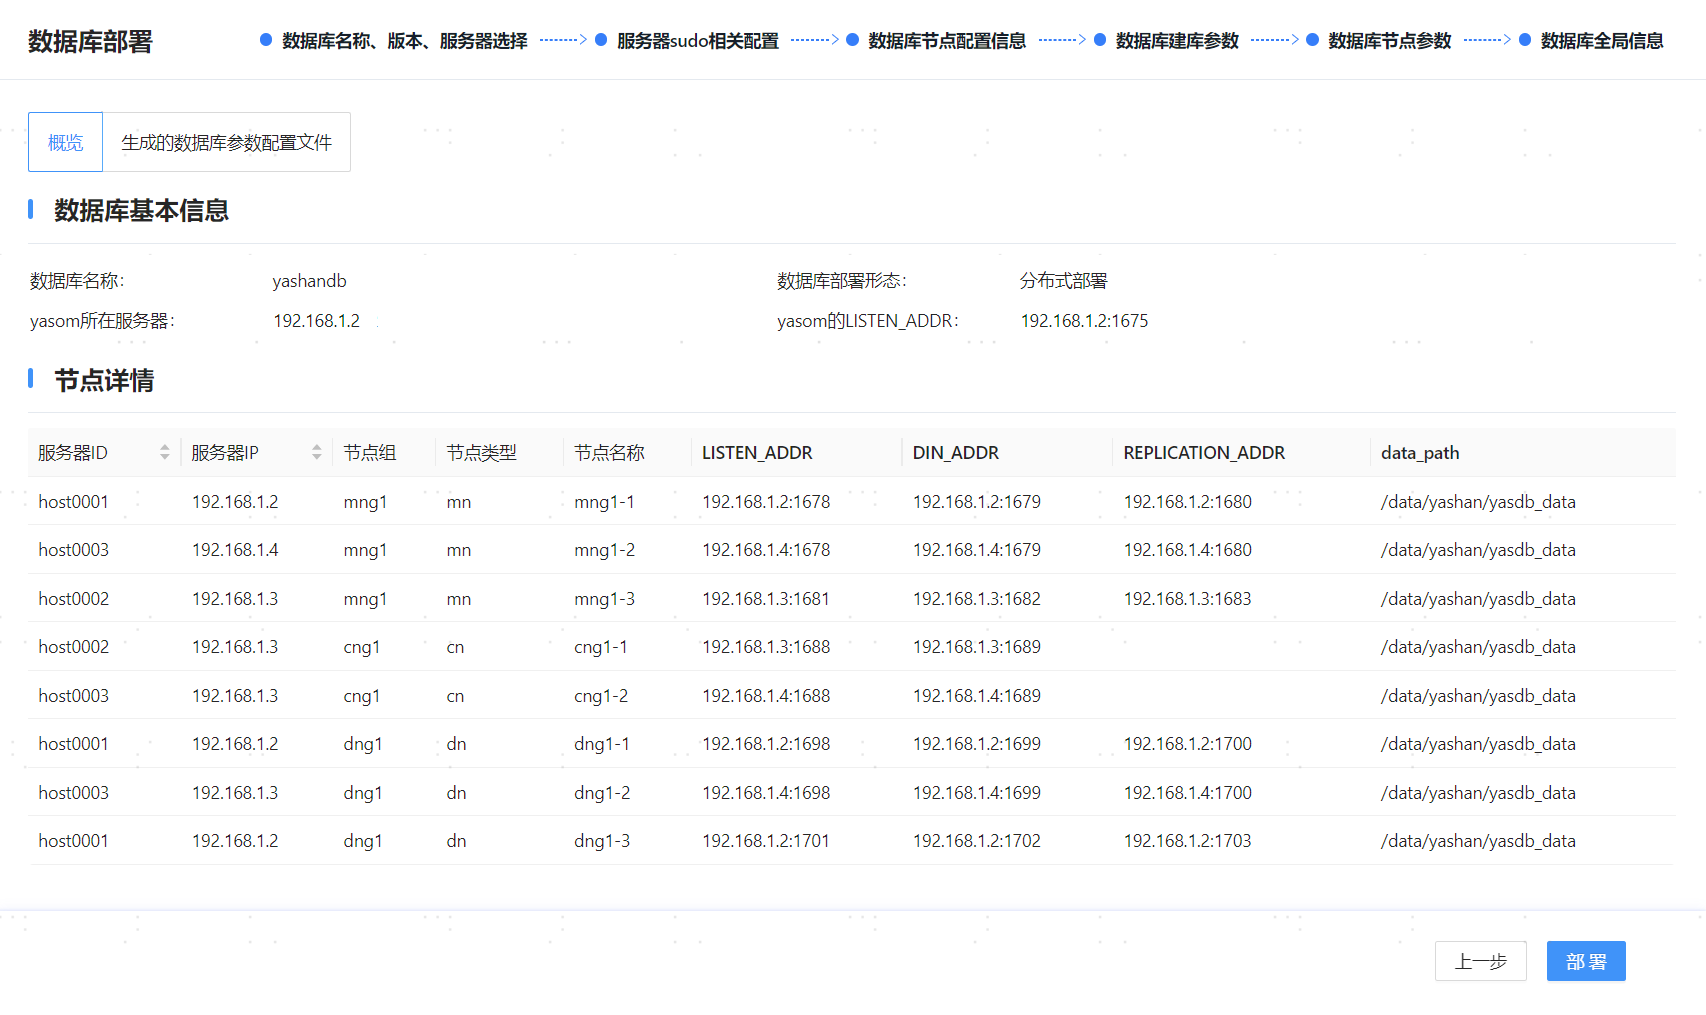This screenshot has height=1015, width=1706.
Task: Click the REPLICATION_ADDR column header
Action: pos(1204,453)
